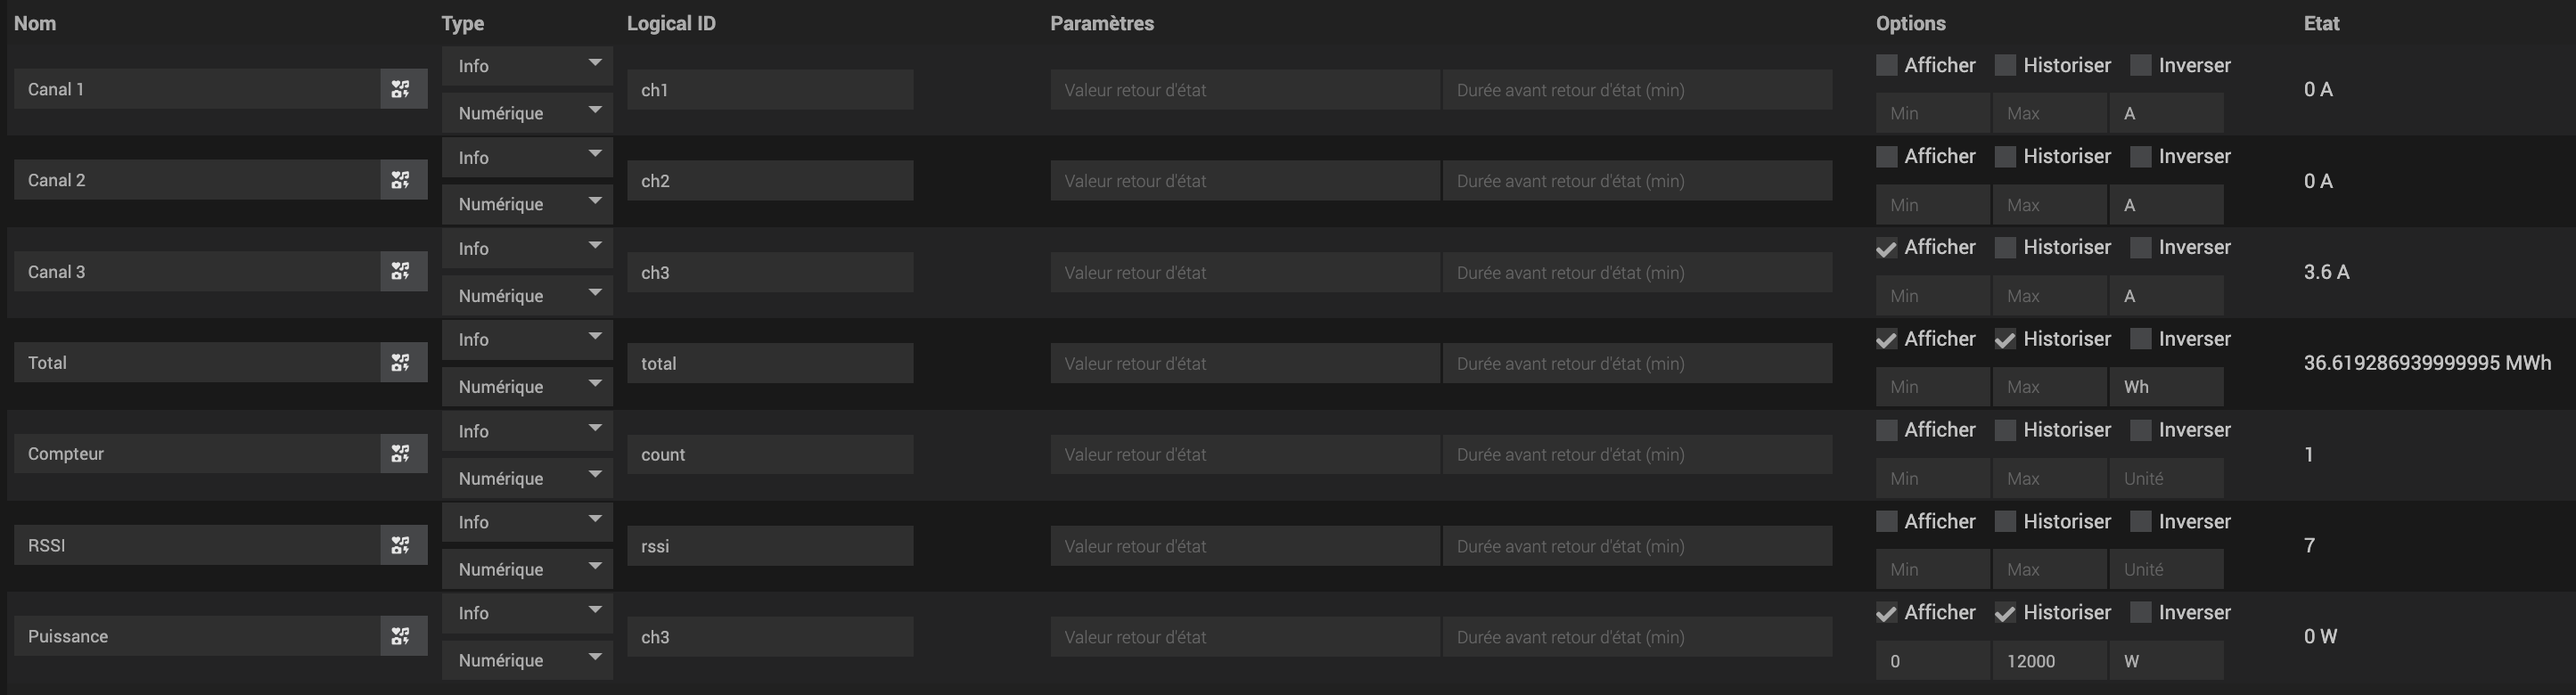Open the Info type dropdown for Compteur
The image size is (2576, 695).
[x=527, y=431]
